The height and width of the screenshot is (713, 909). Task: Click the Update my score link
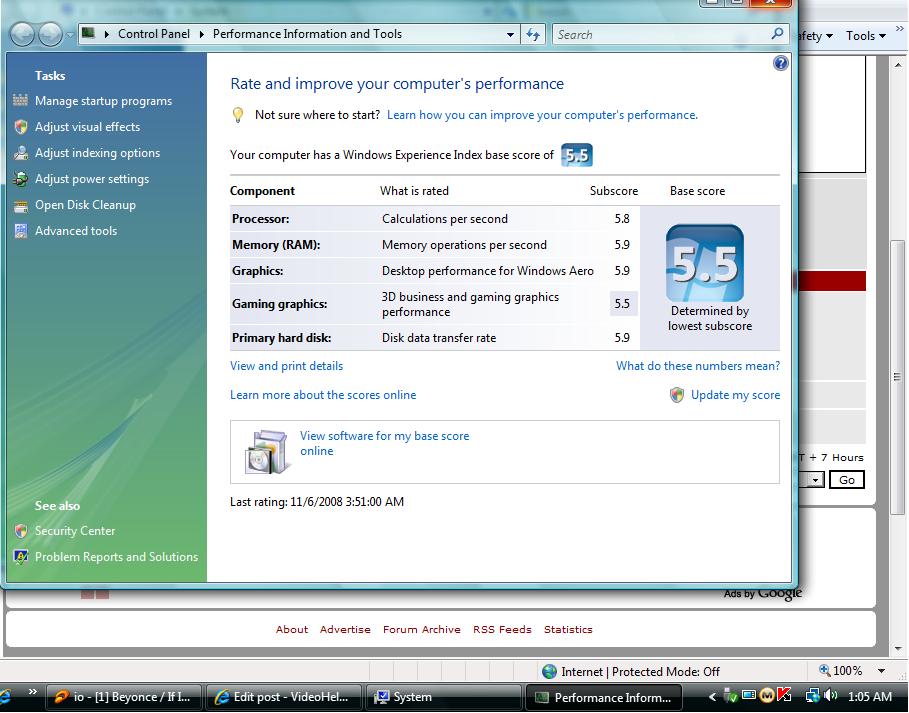(x=735, y=395)
